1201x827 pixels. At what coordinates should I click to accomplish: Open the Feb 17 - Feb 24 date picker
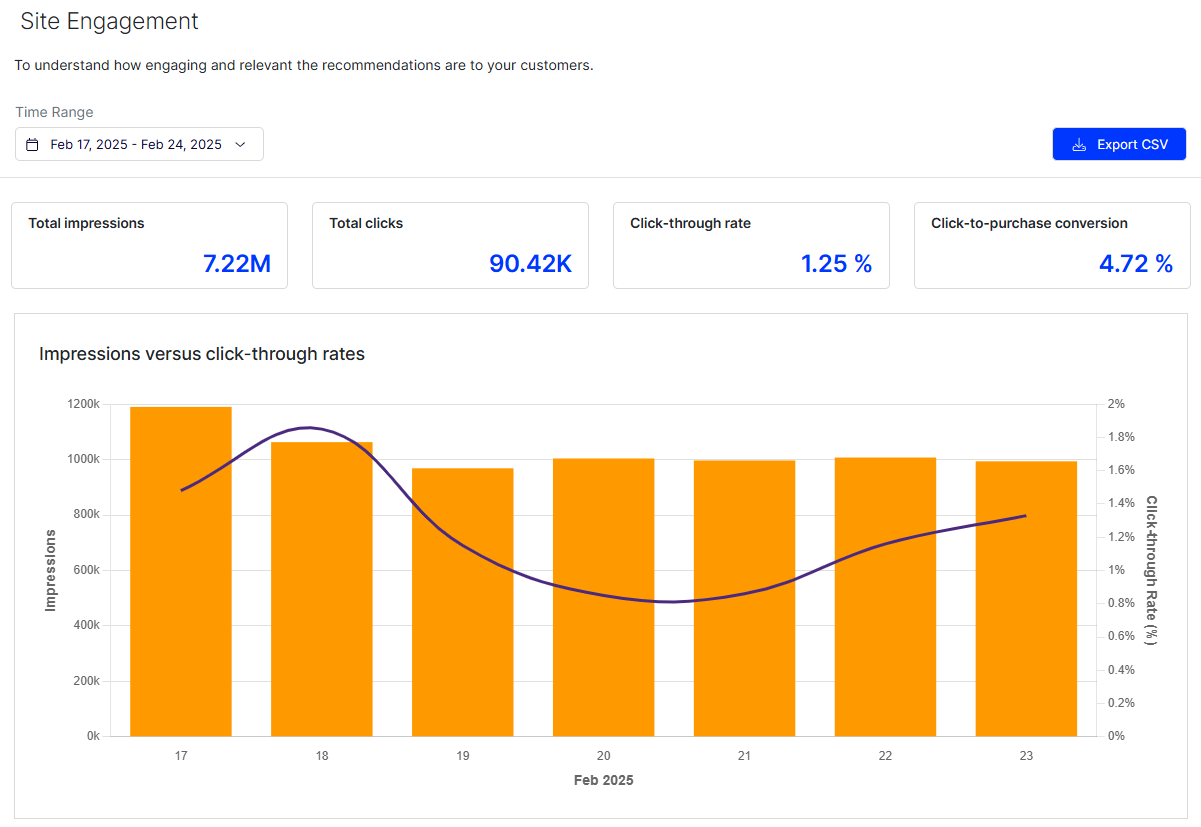pos(139,144)
